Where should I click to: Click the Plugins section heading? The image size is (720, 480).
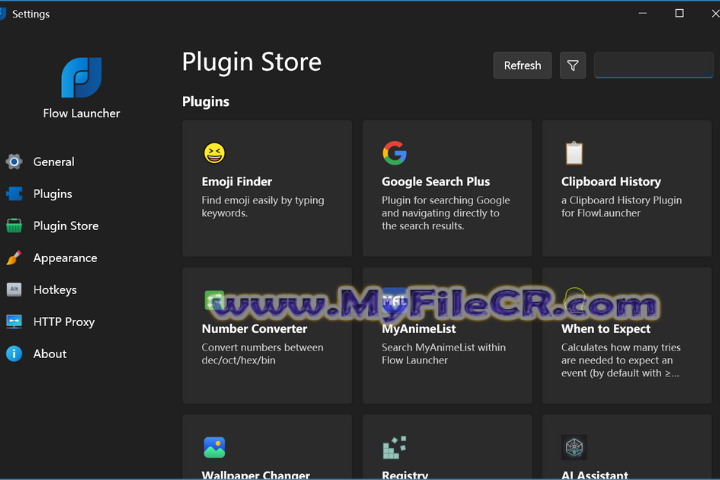206,102
